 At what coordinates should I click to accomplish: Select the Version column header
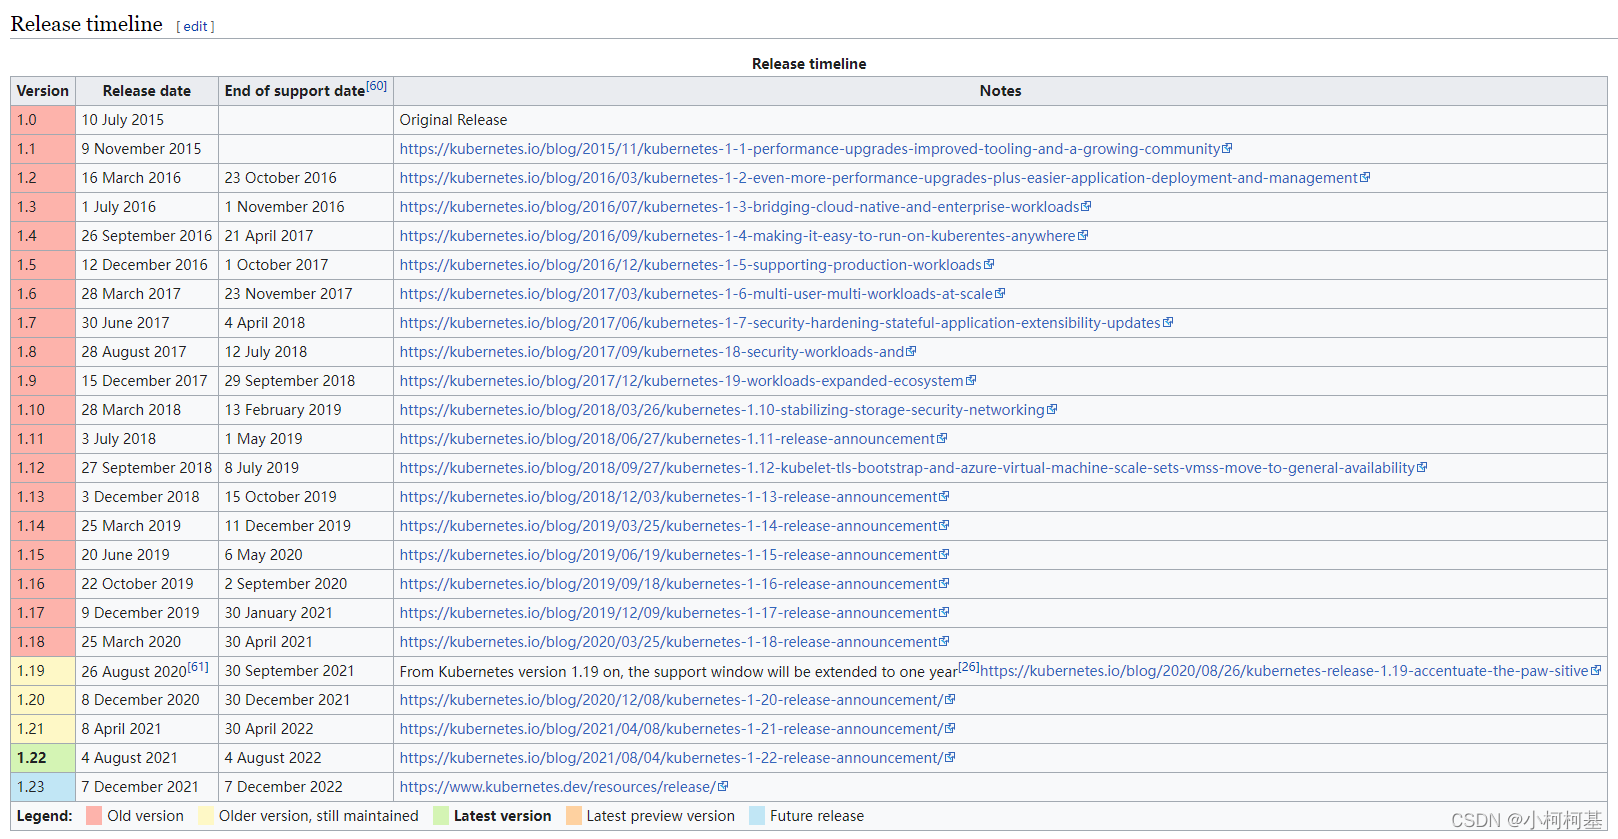(x=43, y=91)
